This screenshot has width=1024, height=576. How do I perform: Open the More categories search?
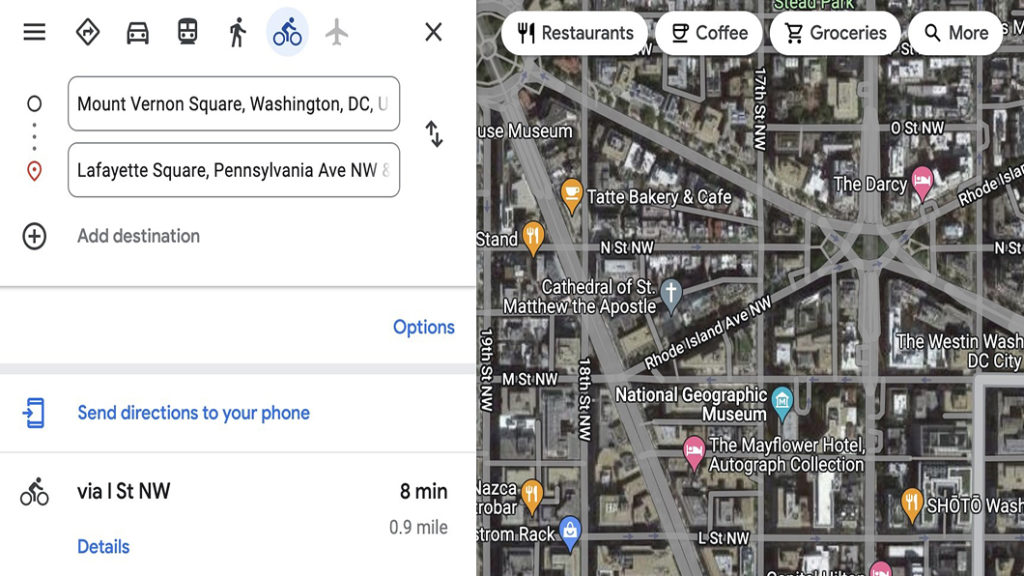[955, 33]
